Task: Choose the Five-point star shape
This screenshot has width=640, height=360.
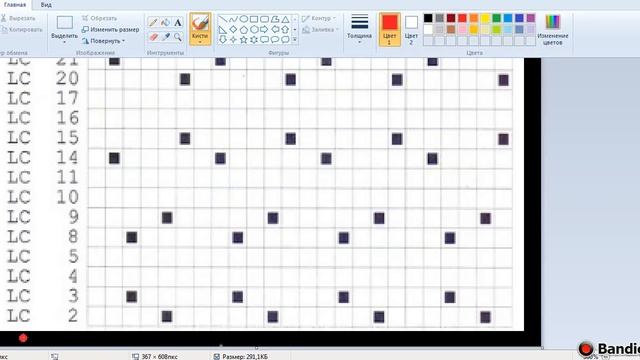Action: pyautogui.click(x=244, y=40)
